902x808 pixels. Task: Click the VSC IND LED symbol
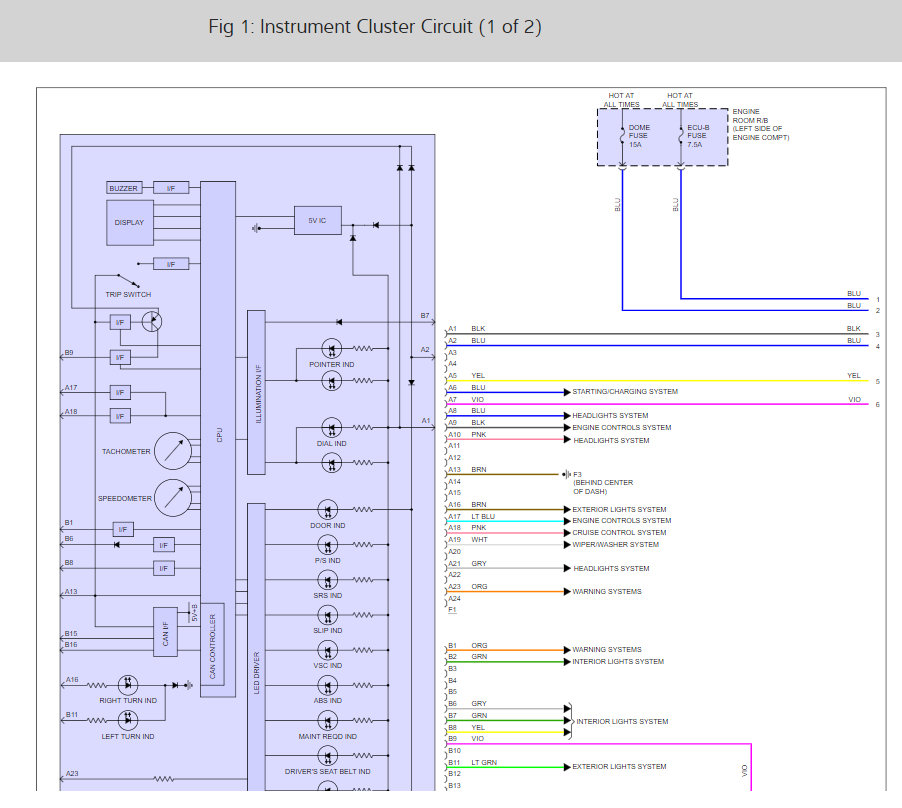tap(328, 650)
